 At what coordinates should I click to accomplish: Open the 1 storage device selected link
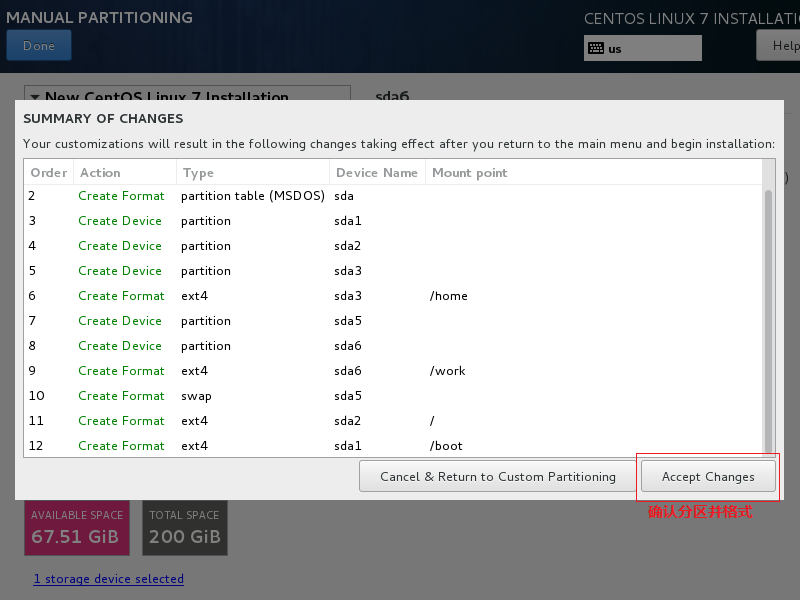[x=108, y=579]
